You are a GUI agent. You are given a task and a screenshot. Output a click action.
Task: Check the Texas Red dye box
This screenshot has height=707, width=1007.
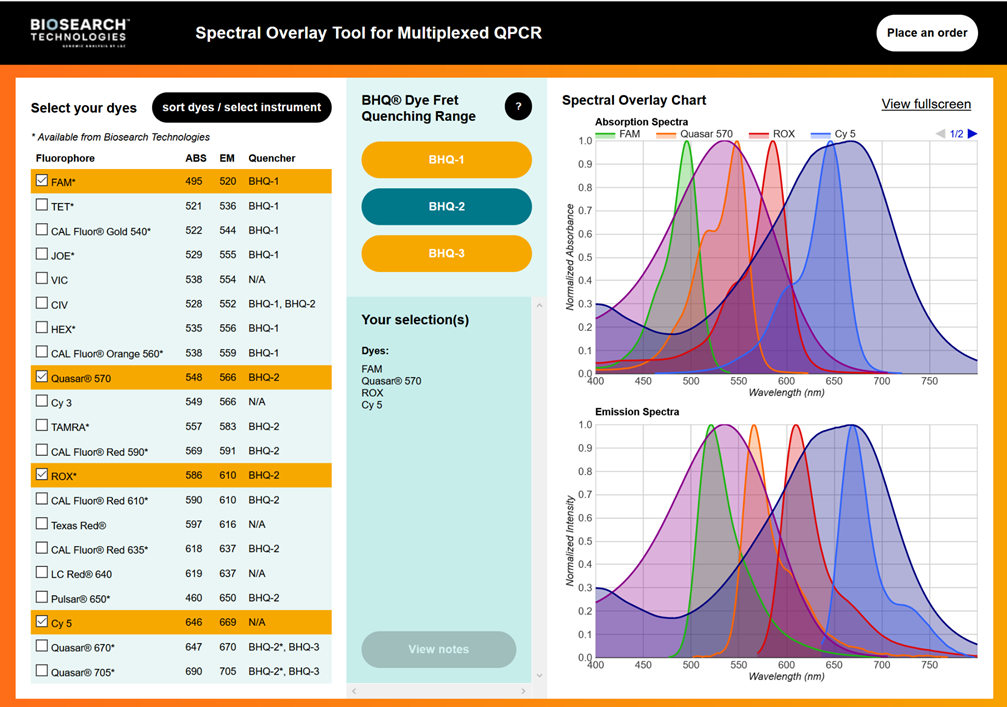point(41,524)
